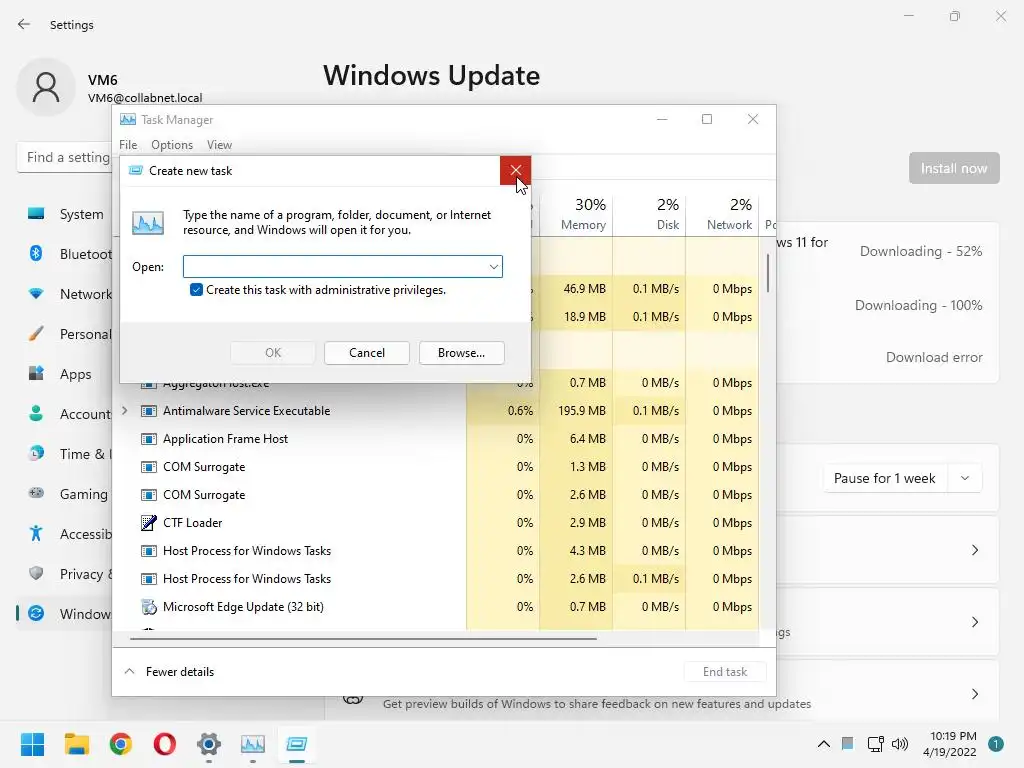Open the notification badge in taskbar

(x=996, y=743)
